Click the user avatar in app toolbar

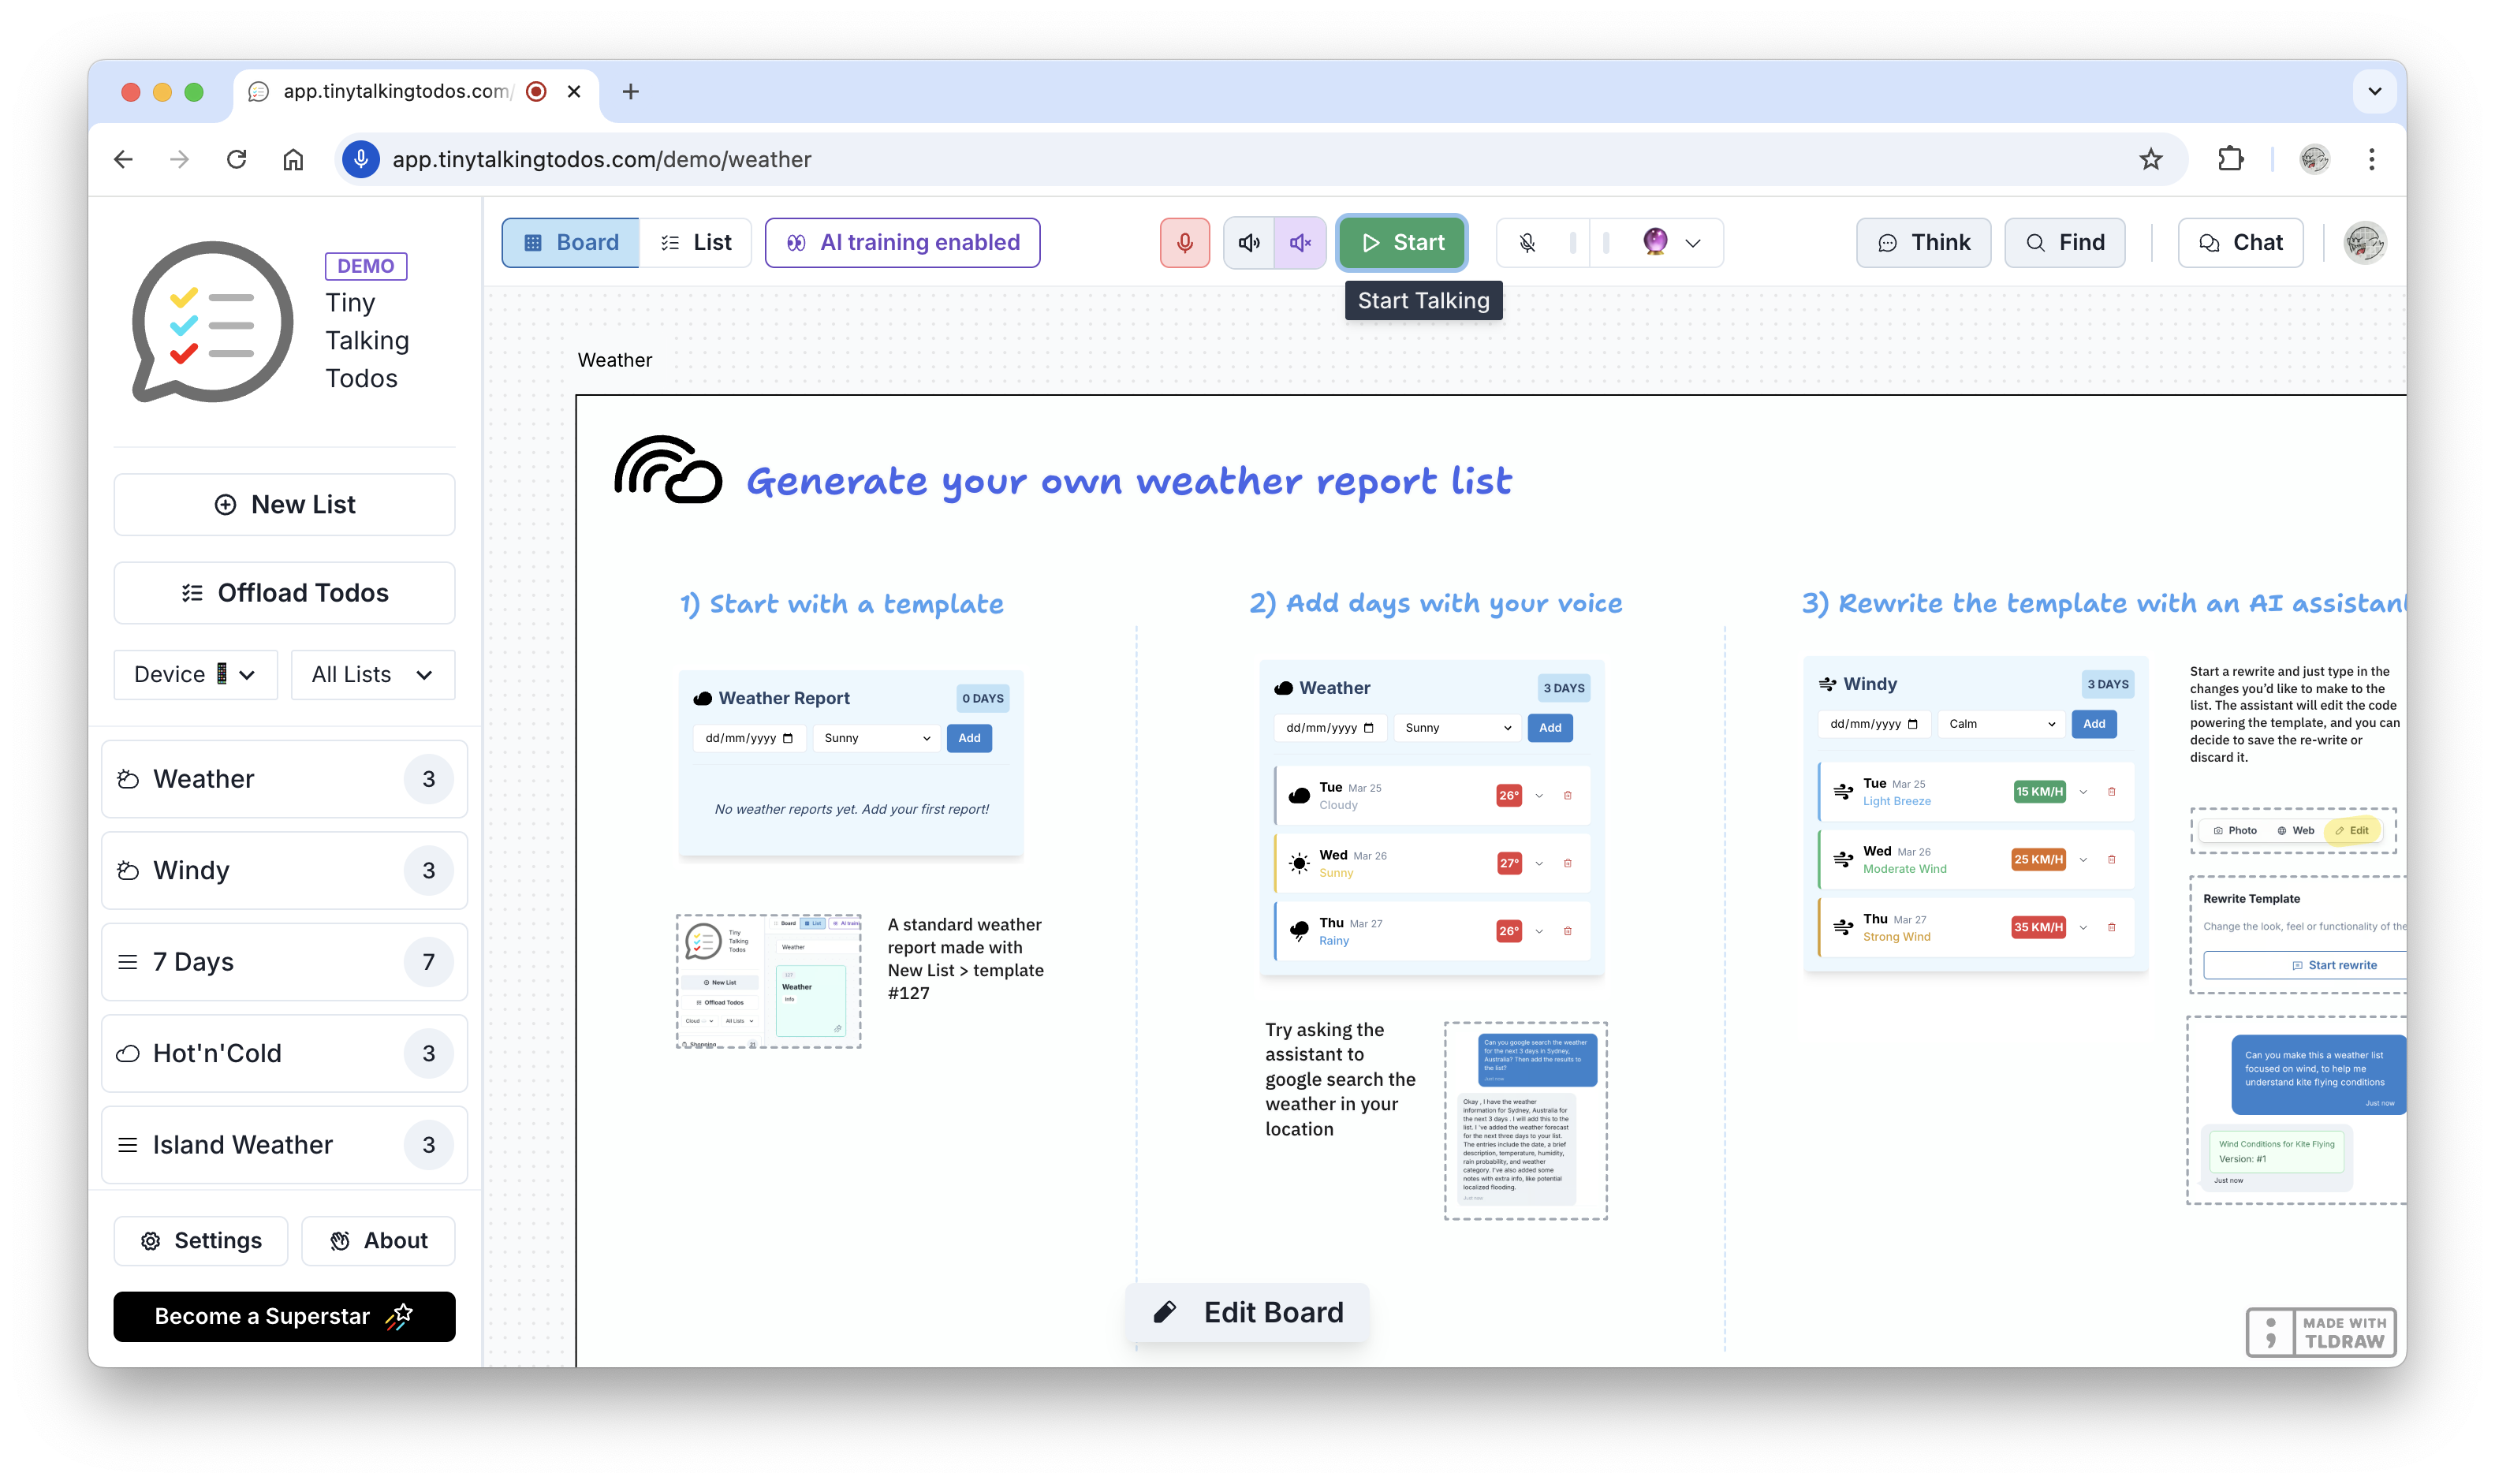[x=2364, y=243]
